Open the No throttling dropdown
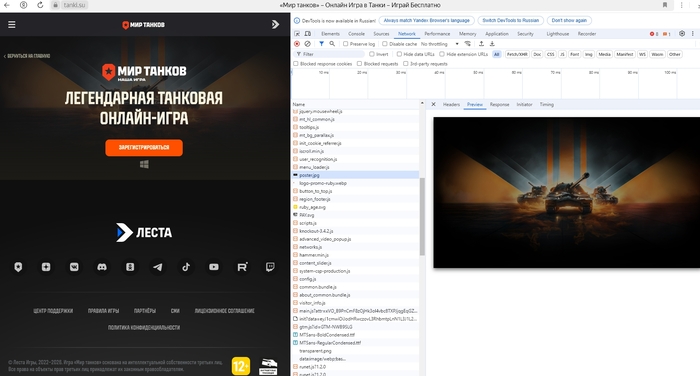The height and width of the screenshot is (376, 700). click(x=439, y=44)
